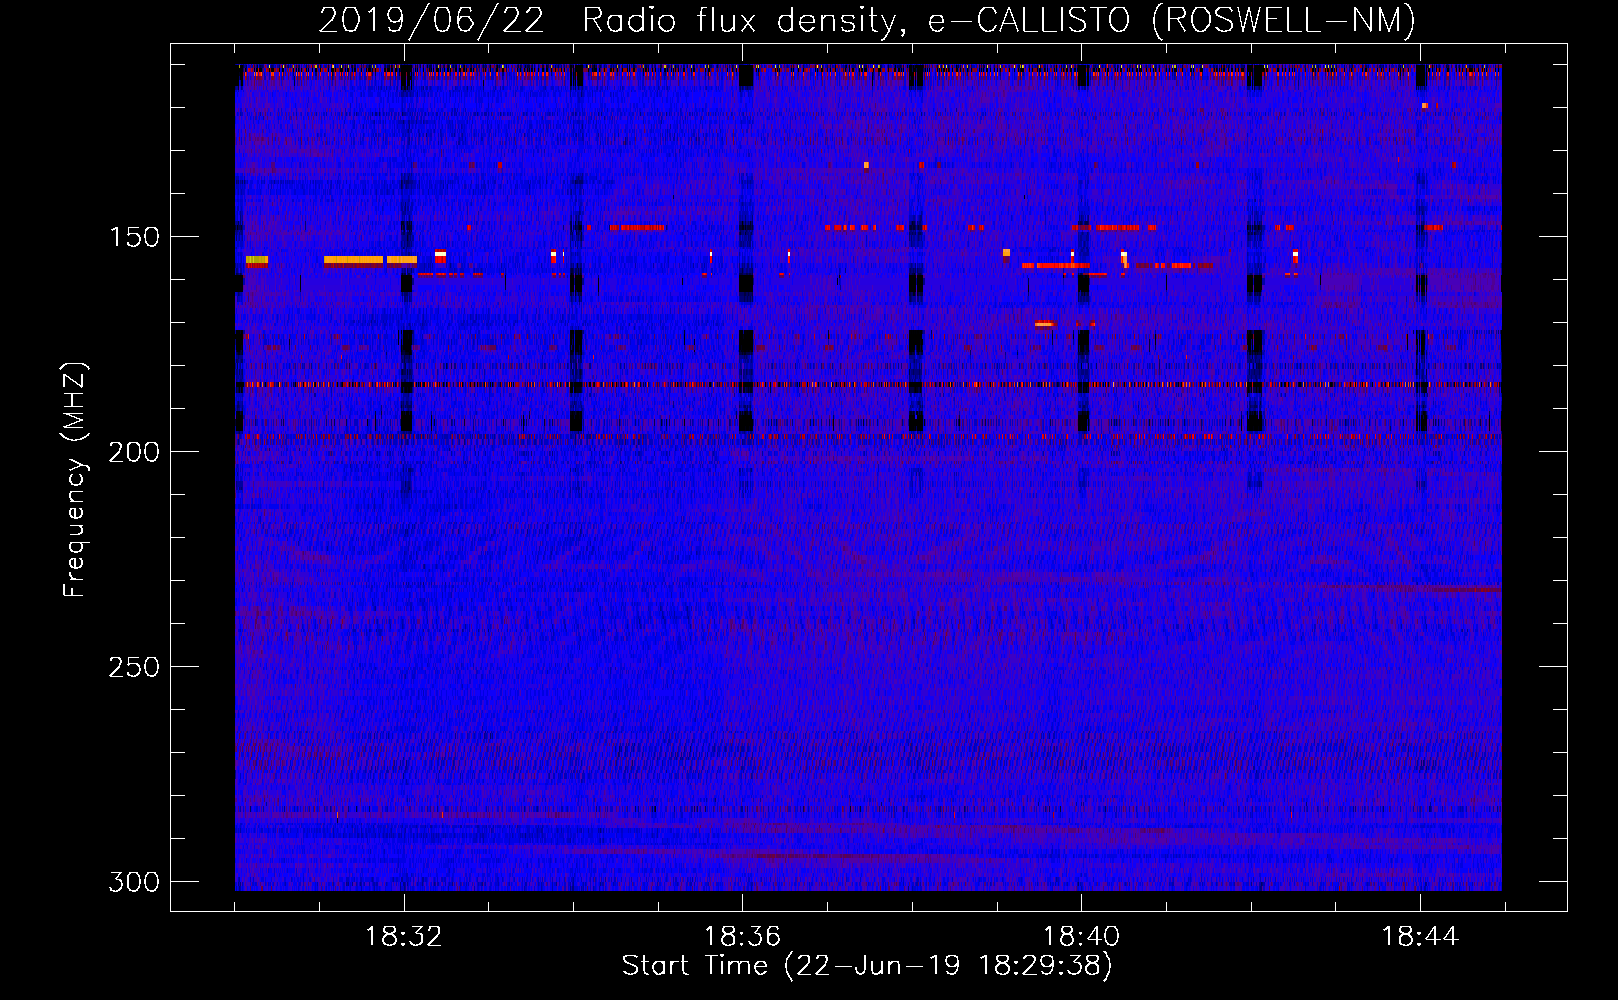Click the 300 frequency tick label
This screenshot has width=1618, height=1000.
pyautogui.click(x=134, y=882)
